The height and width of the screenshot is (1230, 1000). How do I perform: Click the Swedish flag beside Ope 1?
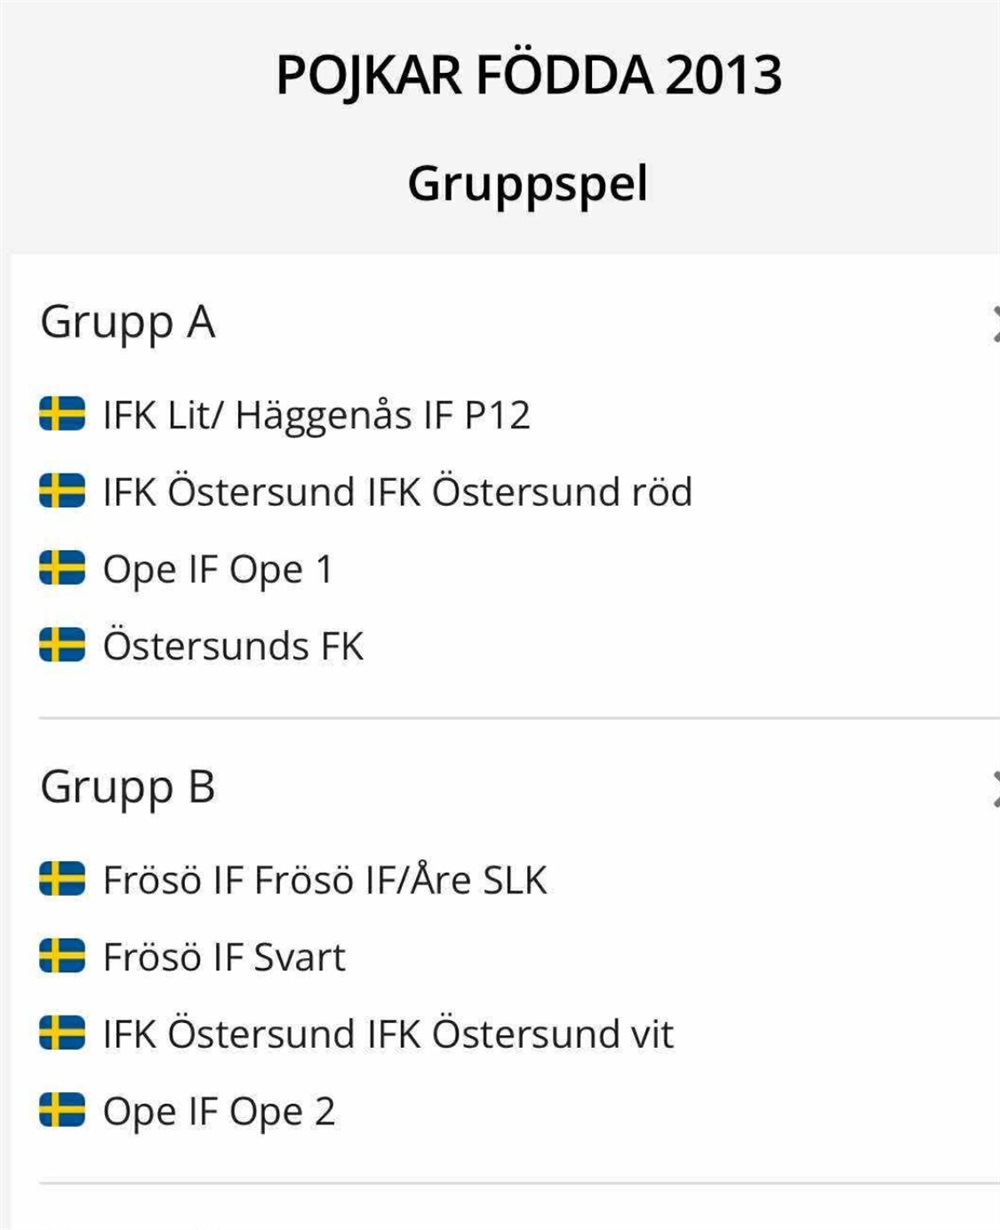click(62, 568)
